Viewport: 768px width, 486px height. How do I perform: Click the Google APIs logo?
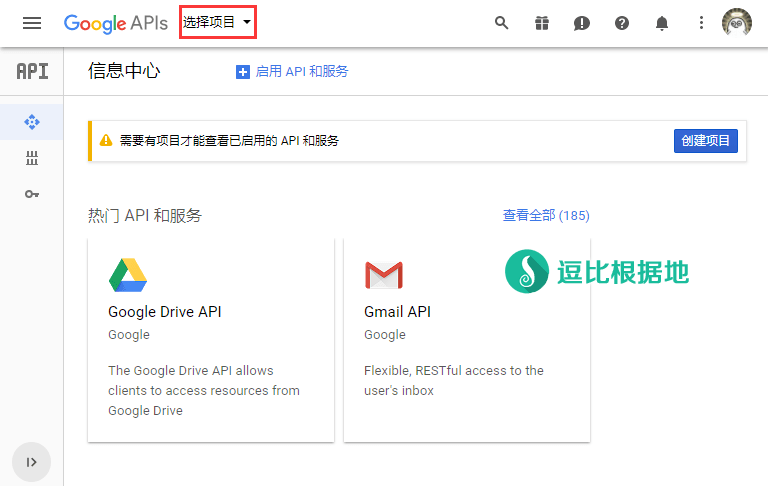pyautogui.click(x=115, y=23)
